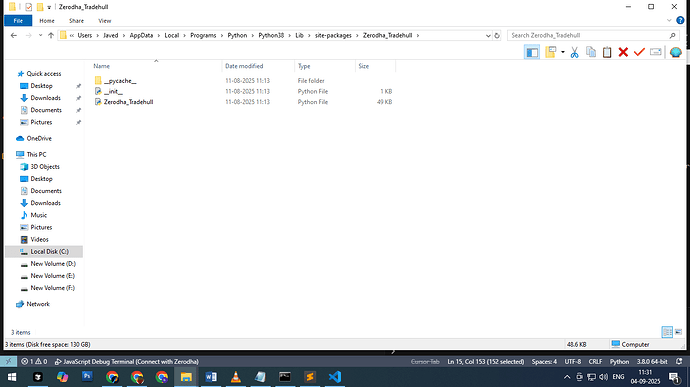Screen dimensions: 690x387
Task: Select the __init__ Python file
Action: tap(113, 92)
